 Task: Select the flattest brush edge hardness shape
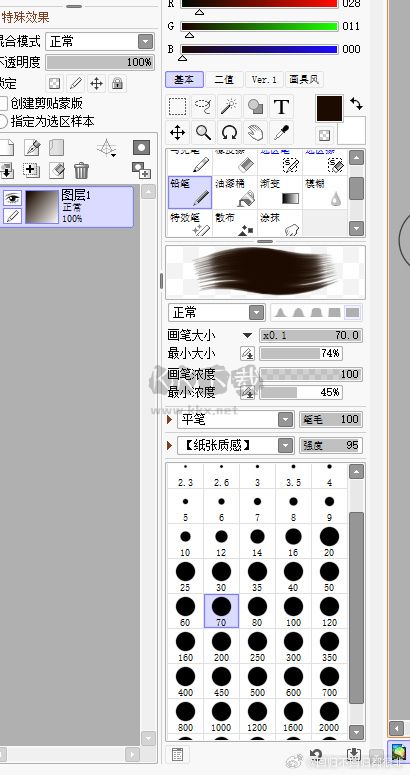[x=352, y=312]
